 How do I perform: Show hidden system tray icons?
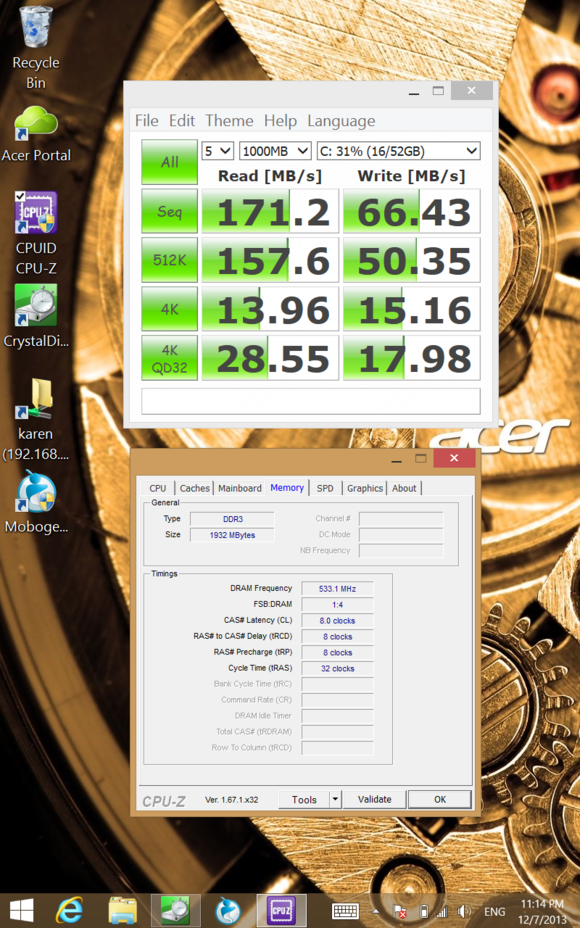pos(376,912)
